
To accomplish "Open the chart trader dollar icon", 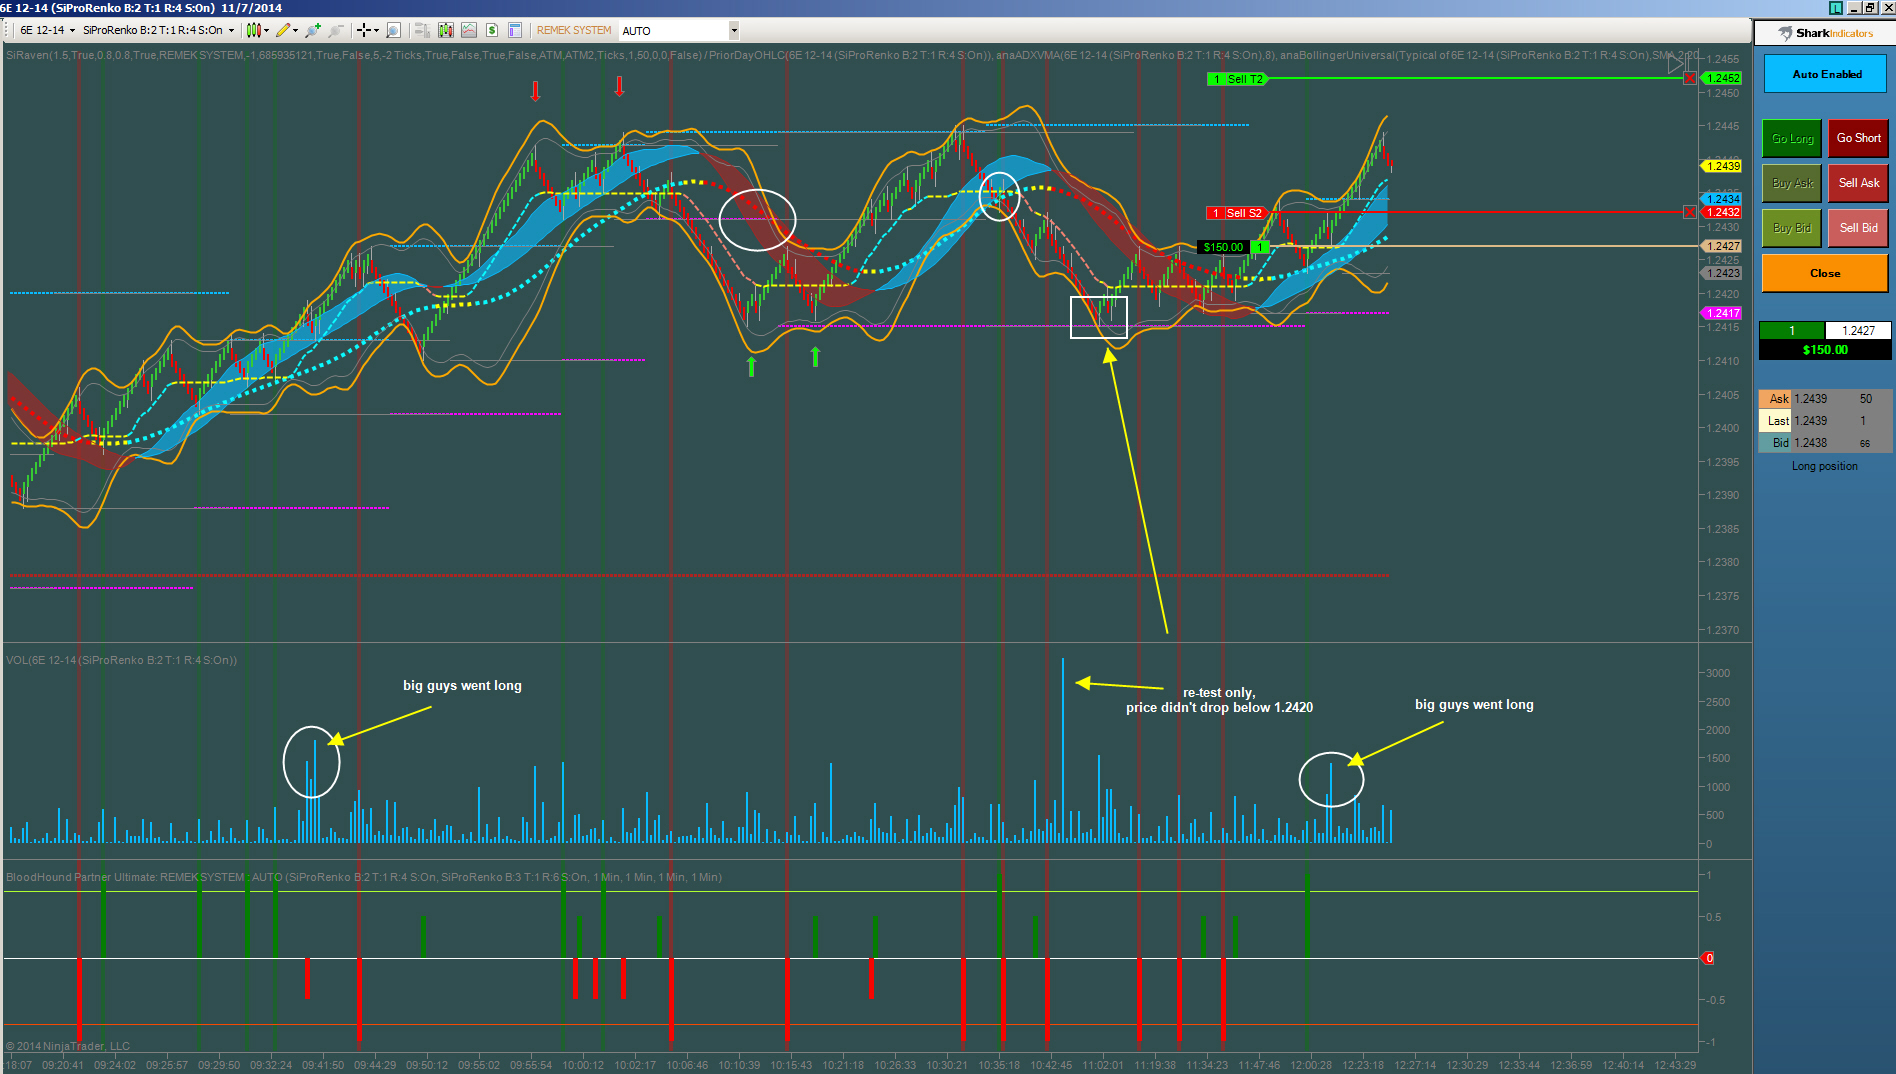I will pyautogui.click(x=491, y=30).
